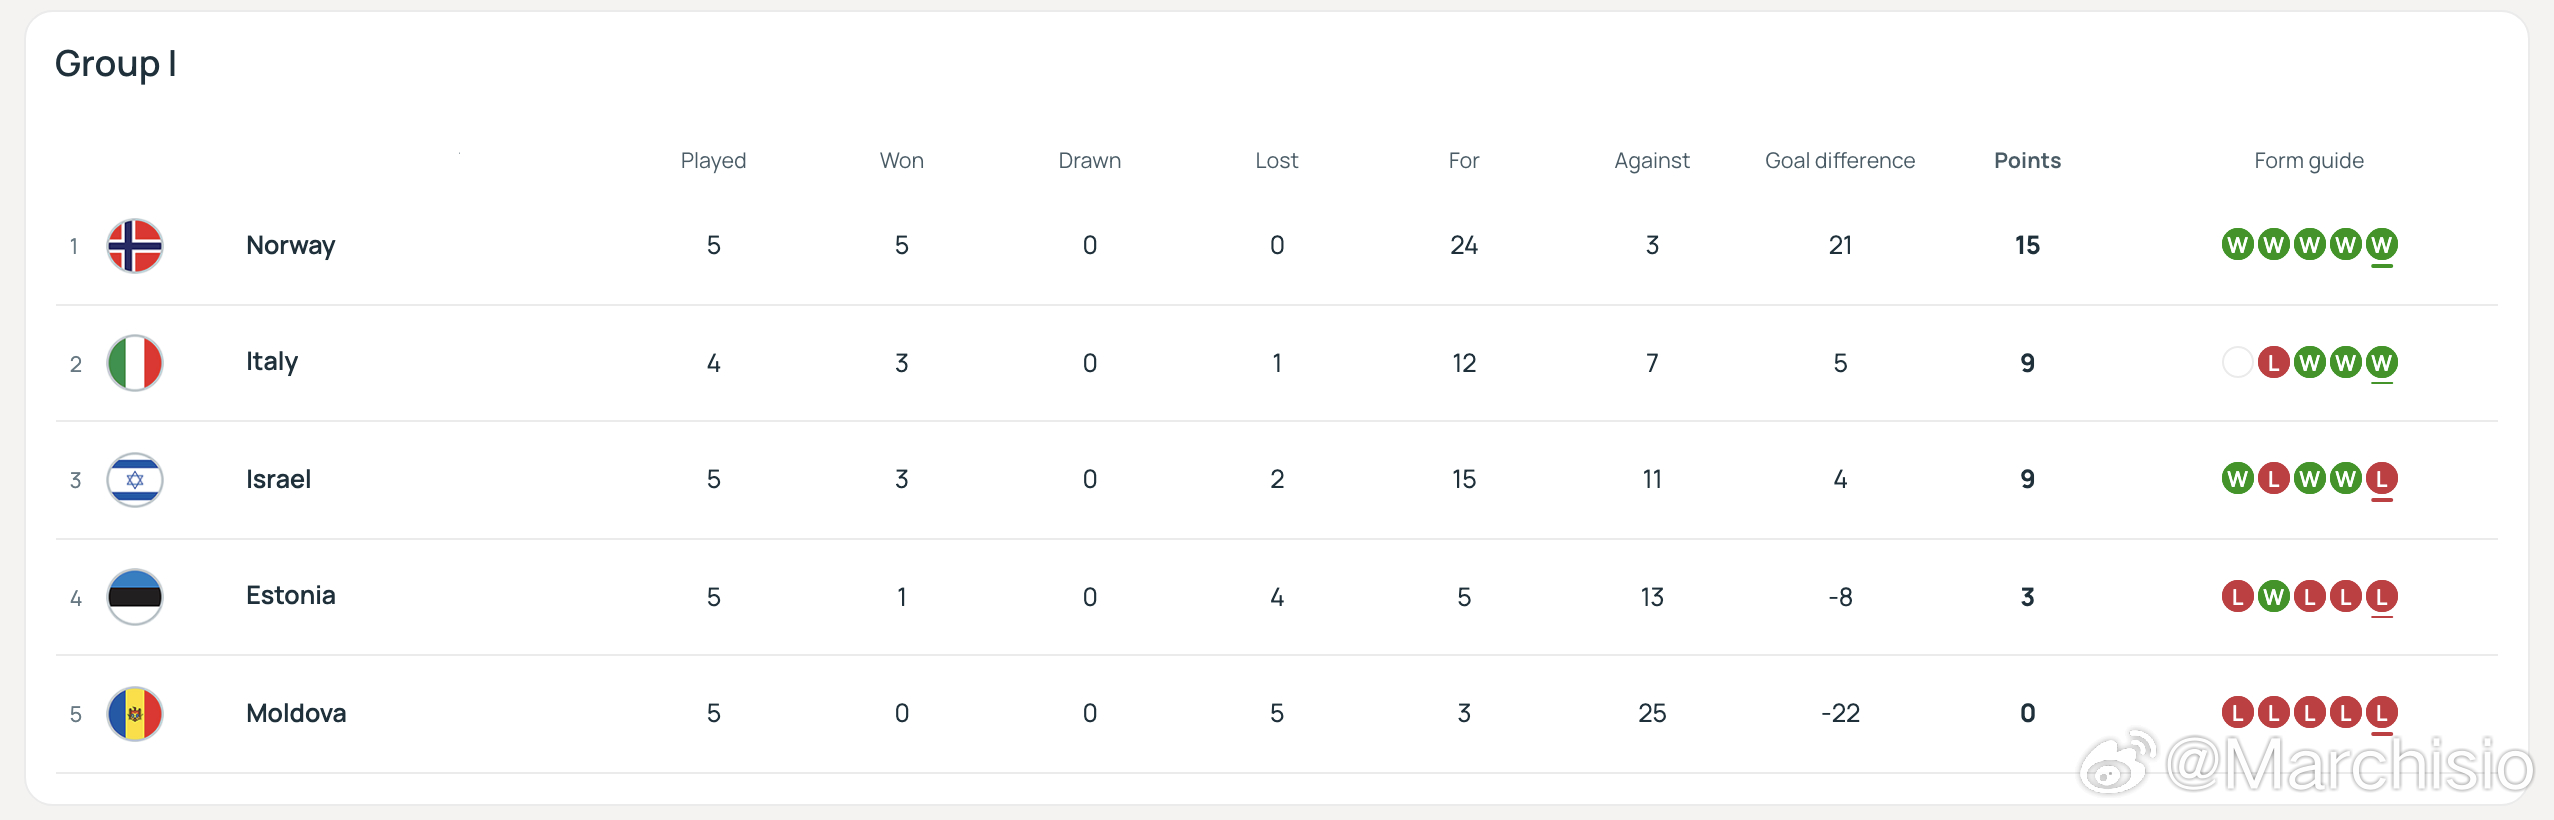This screenshot has height=820, width=2554.
Task: Click the Israel flag icon
Action: (x=135, y=480)
